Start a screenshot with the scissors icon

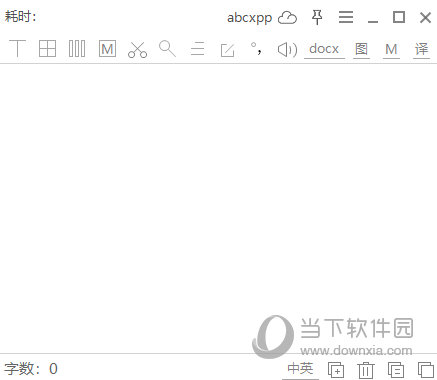coord(137,50)
